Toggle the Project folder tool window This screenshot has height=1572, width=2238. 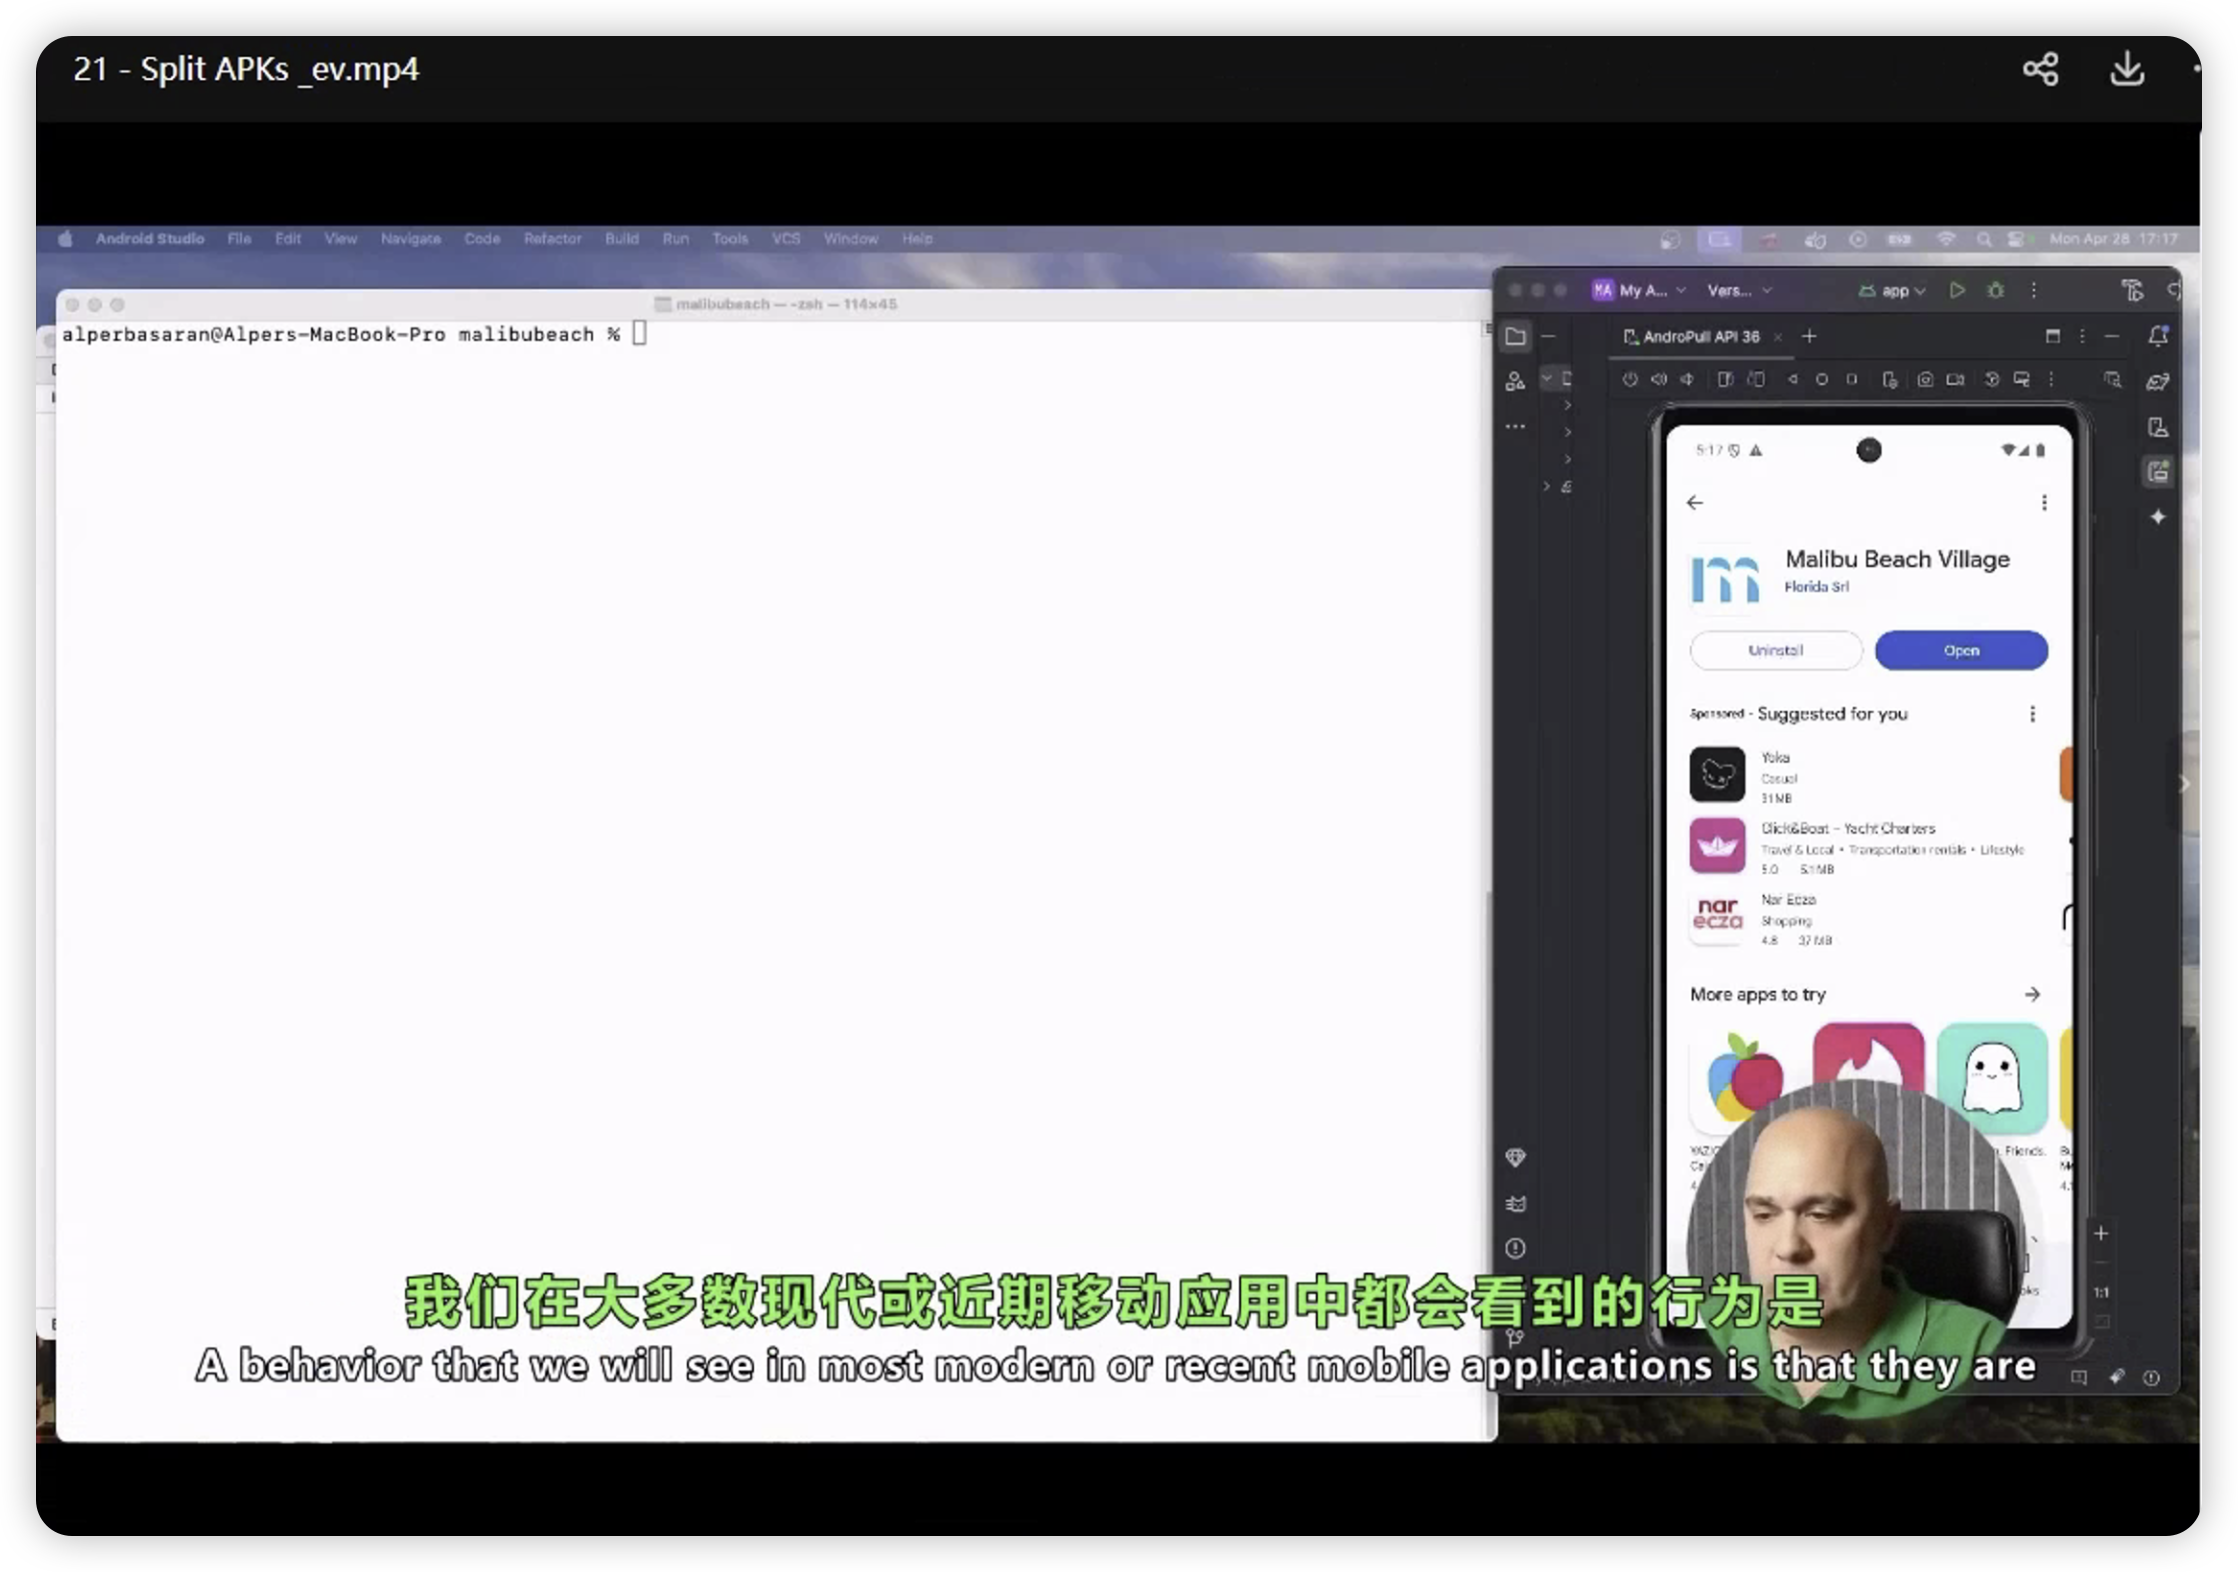(1516, 337)
